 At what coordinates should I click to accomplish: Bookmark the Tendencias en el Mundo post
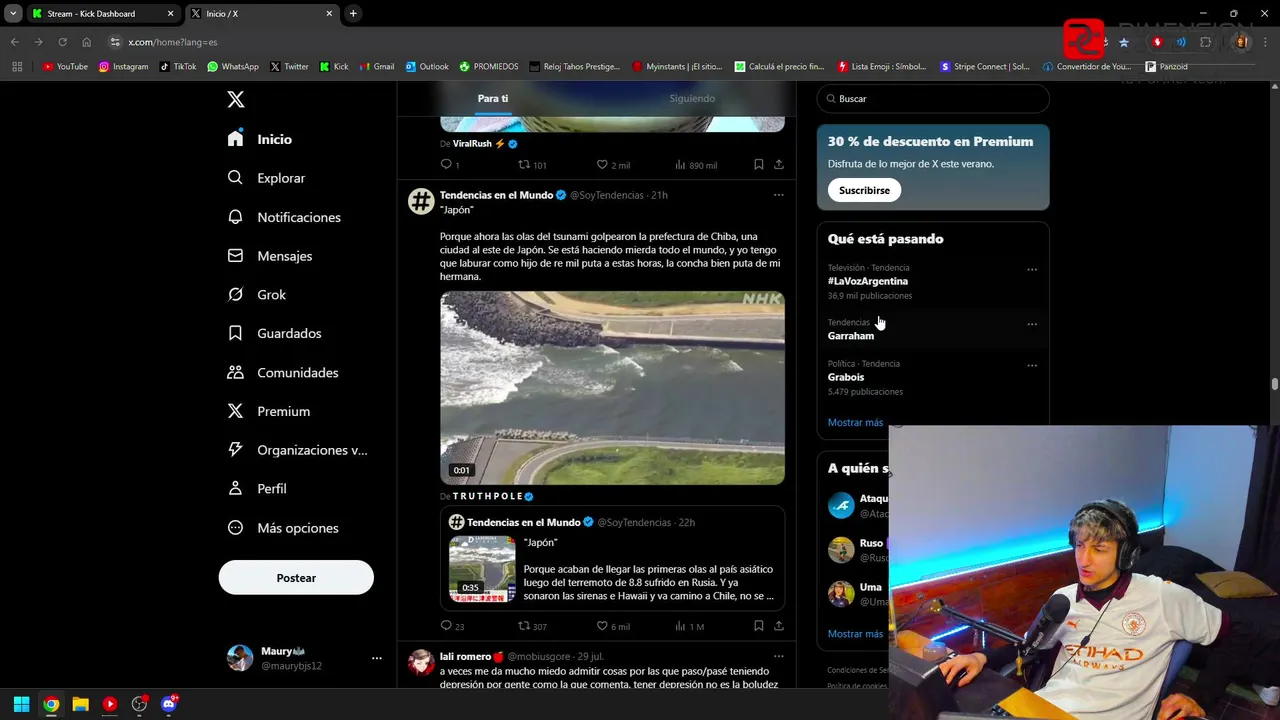tap(759, 626)
